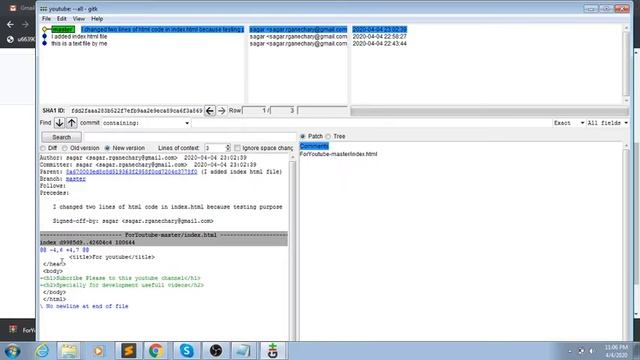Select the Old version radio button

tap(65, 148)
